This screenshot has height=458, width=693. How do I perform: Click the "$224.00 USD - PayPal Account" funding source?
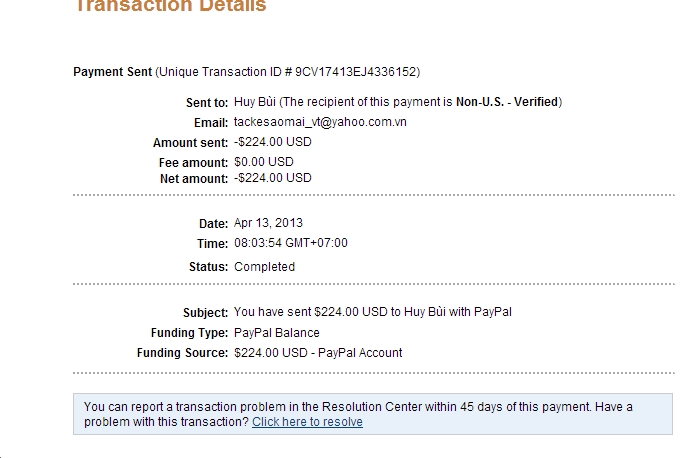tap(317, 353)
